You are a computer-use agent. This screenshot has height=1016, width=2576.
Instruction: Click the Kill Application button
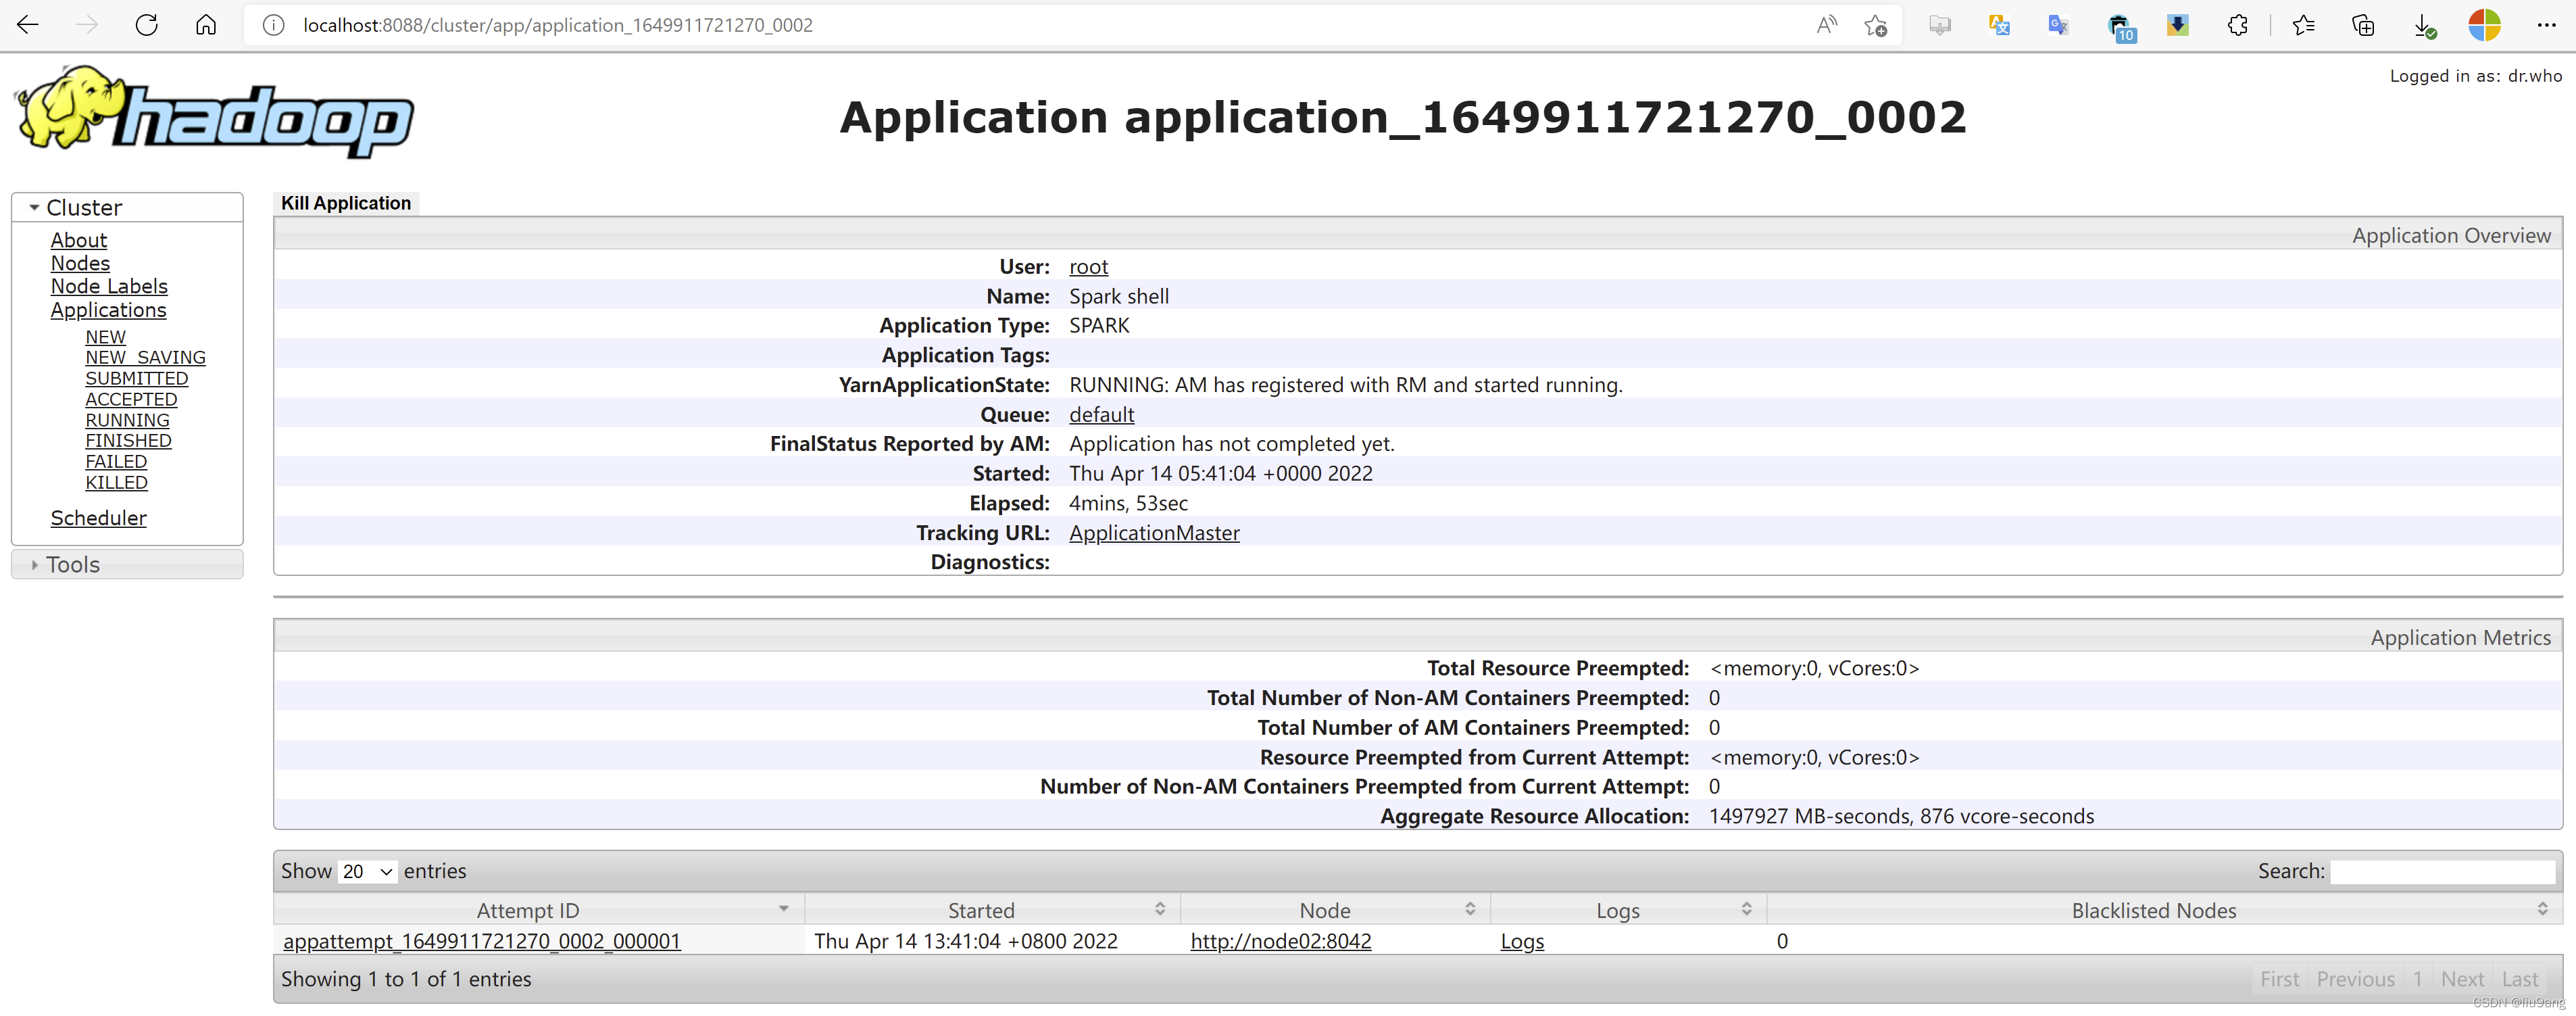[346, 203]
